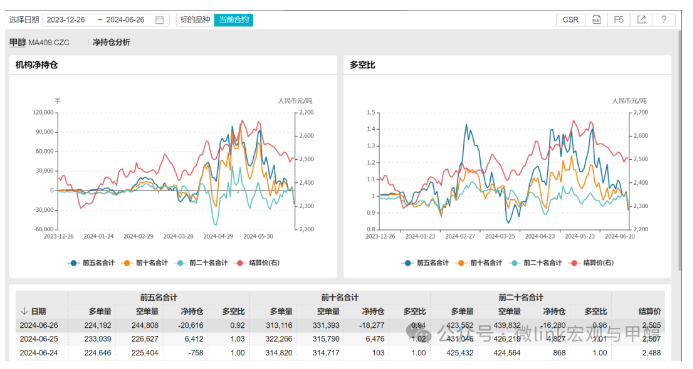Click the 6,476 net position cell
This screenshot has width=693, height=369.
(x=375, y=339)
